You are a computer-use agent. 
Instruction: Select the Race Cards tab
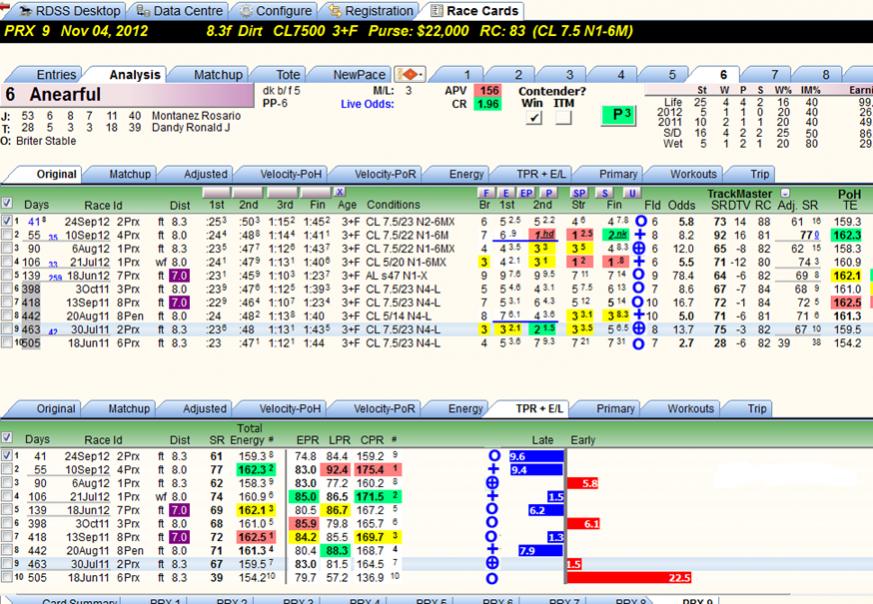tap(474, 11)
